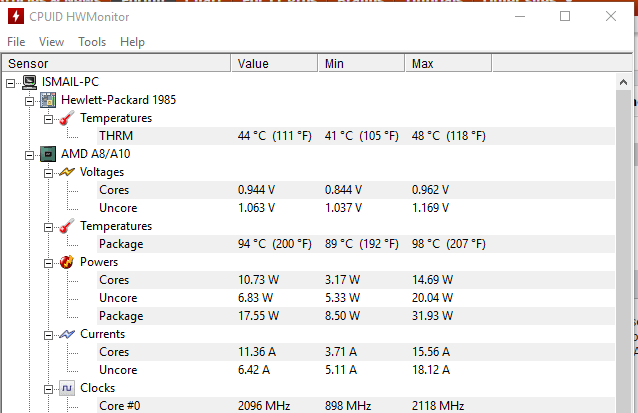Select the Clocks label
The width and height of the screenshot is (638, 413).
pos(98,388)
